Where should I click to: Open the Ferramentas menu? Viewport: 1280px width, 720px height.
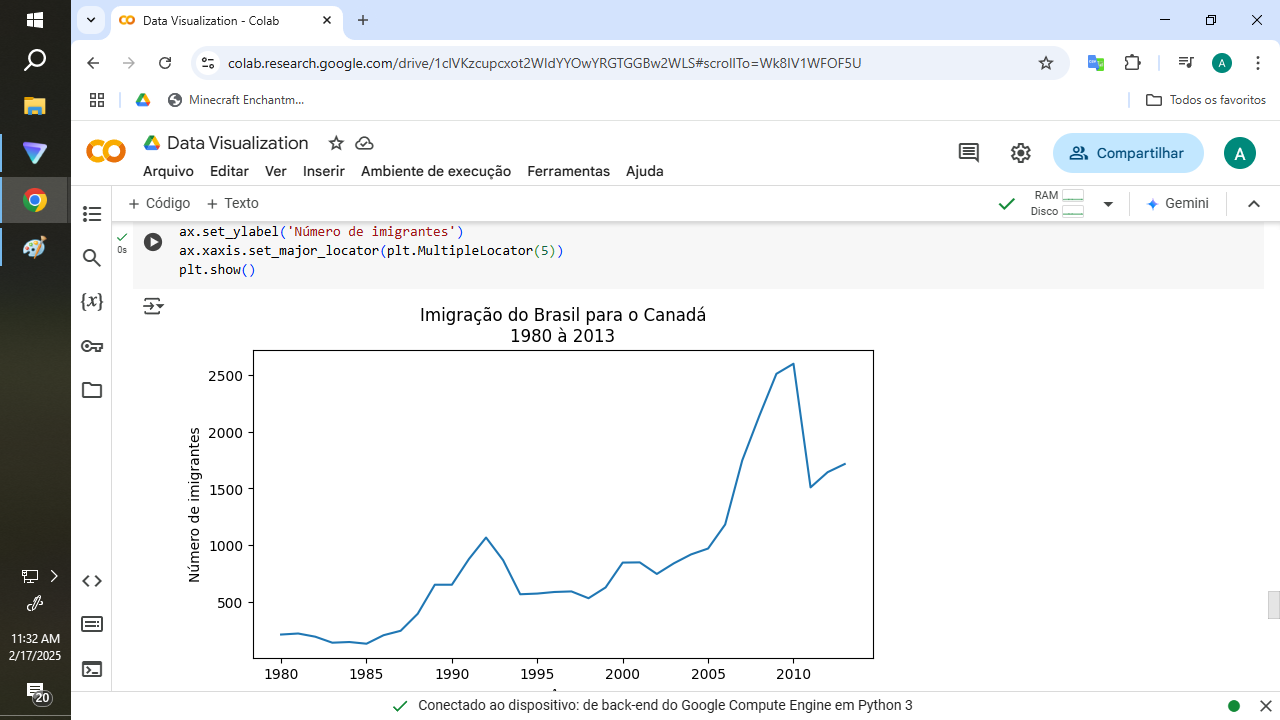(x=568, y=171)
